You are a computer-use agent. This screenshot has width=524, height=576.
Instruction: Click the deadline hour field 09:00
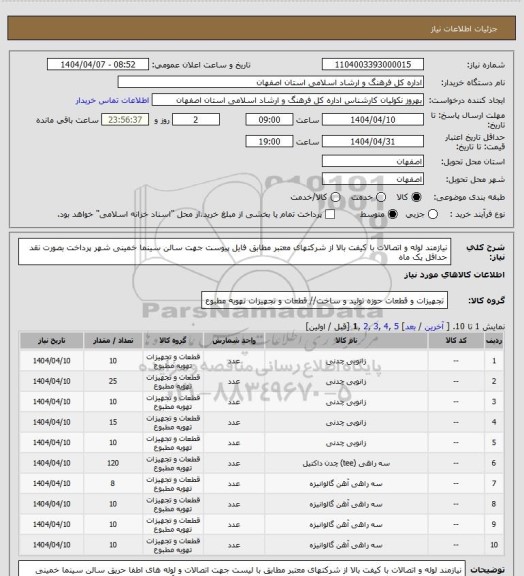tap(269, 120)
